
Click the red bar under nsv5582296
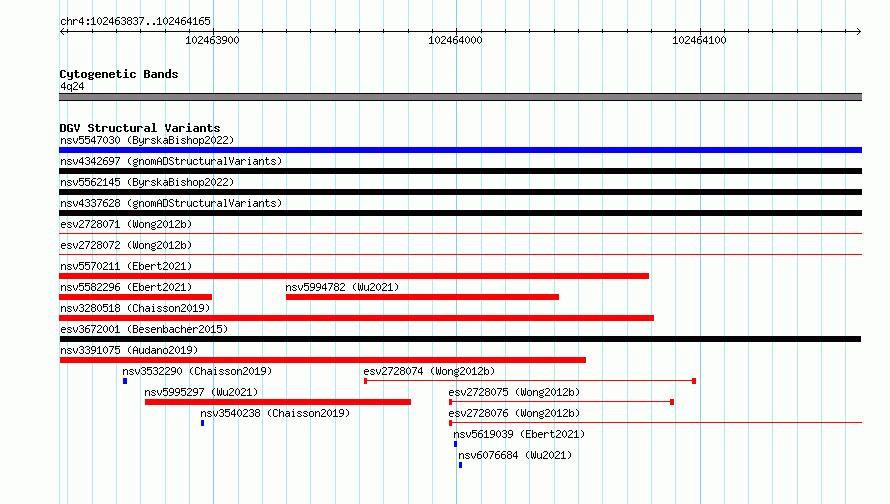coord(136,297)
